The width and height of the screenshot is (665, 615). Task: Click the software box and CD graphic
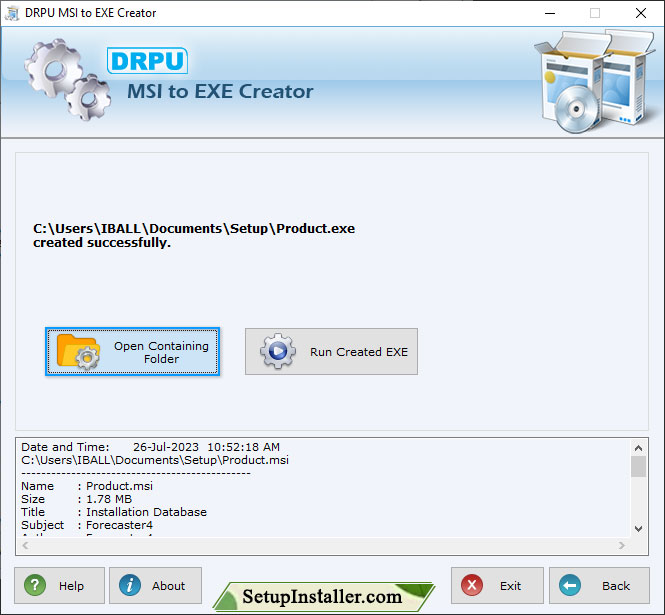[x=595, y=81]
